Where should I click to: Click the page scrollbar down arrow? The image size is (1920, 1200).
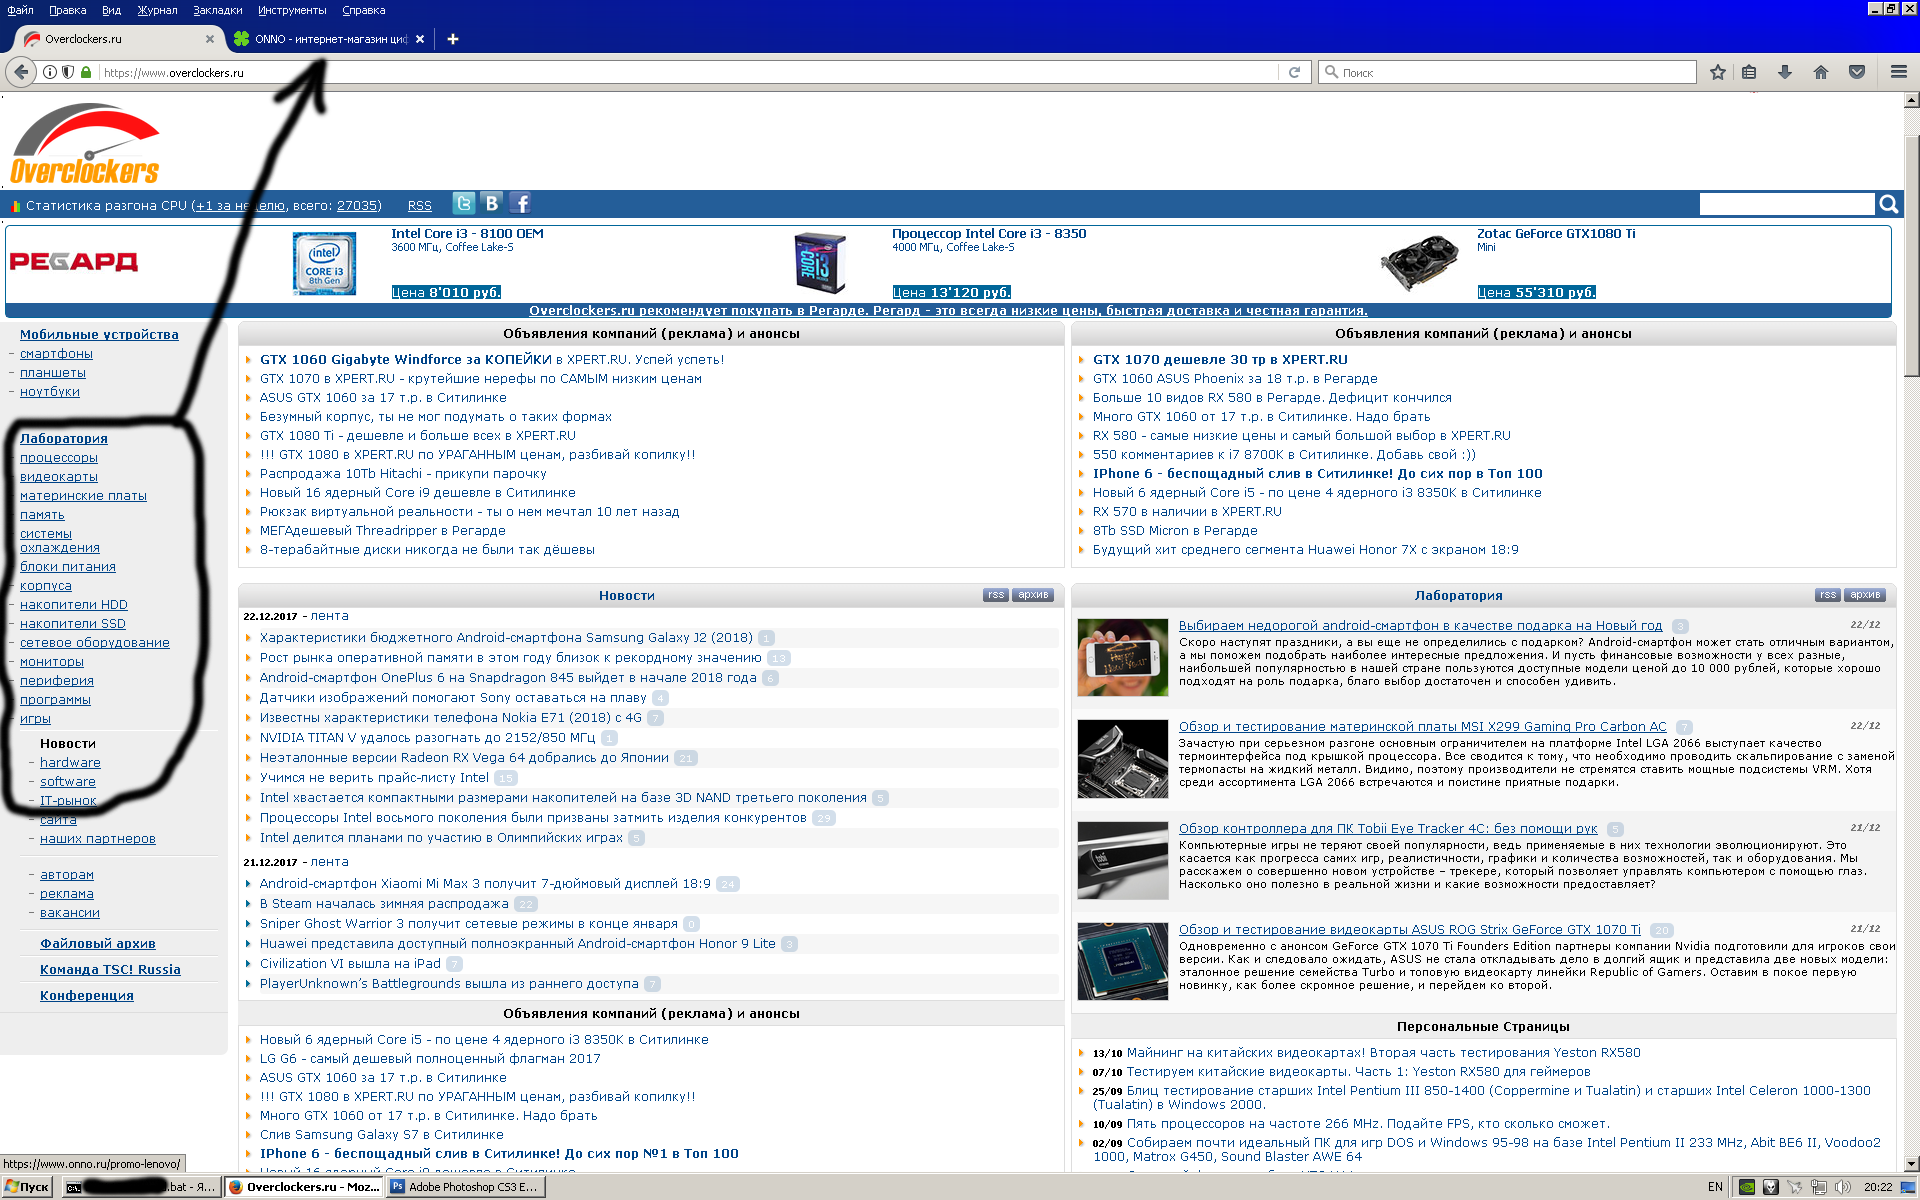[1911, 1164]
